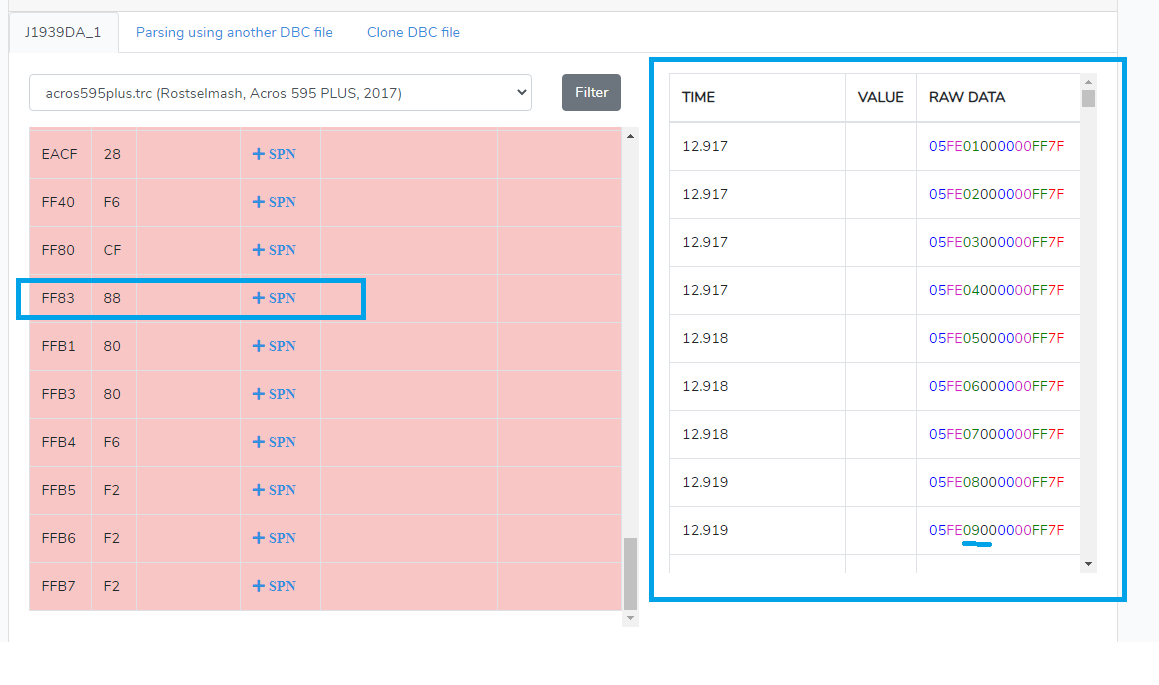Click the raw data table scrollbar down arrow
The image size is (1159, 685).
coord(1088,564)
